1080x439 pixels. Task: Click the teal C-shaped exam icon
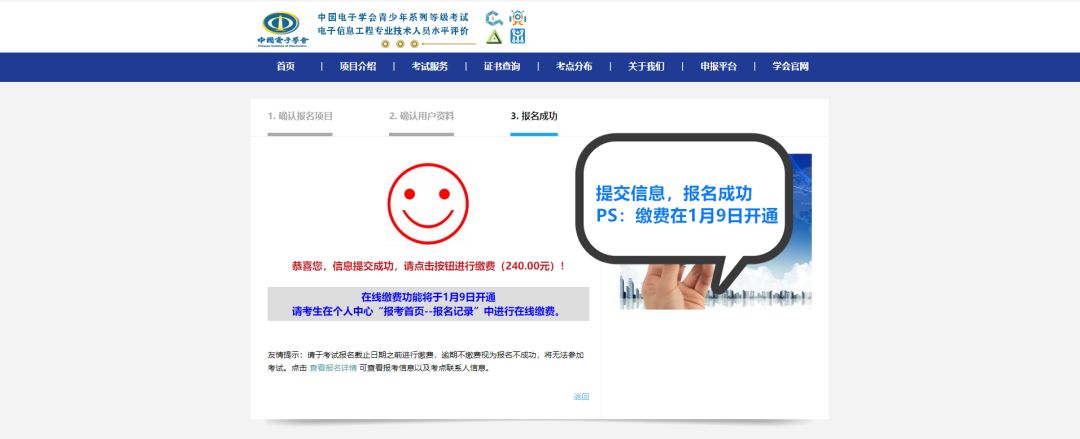(493, 18)
